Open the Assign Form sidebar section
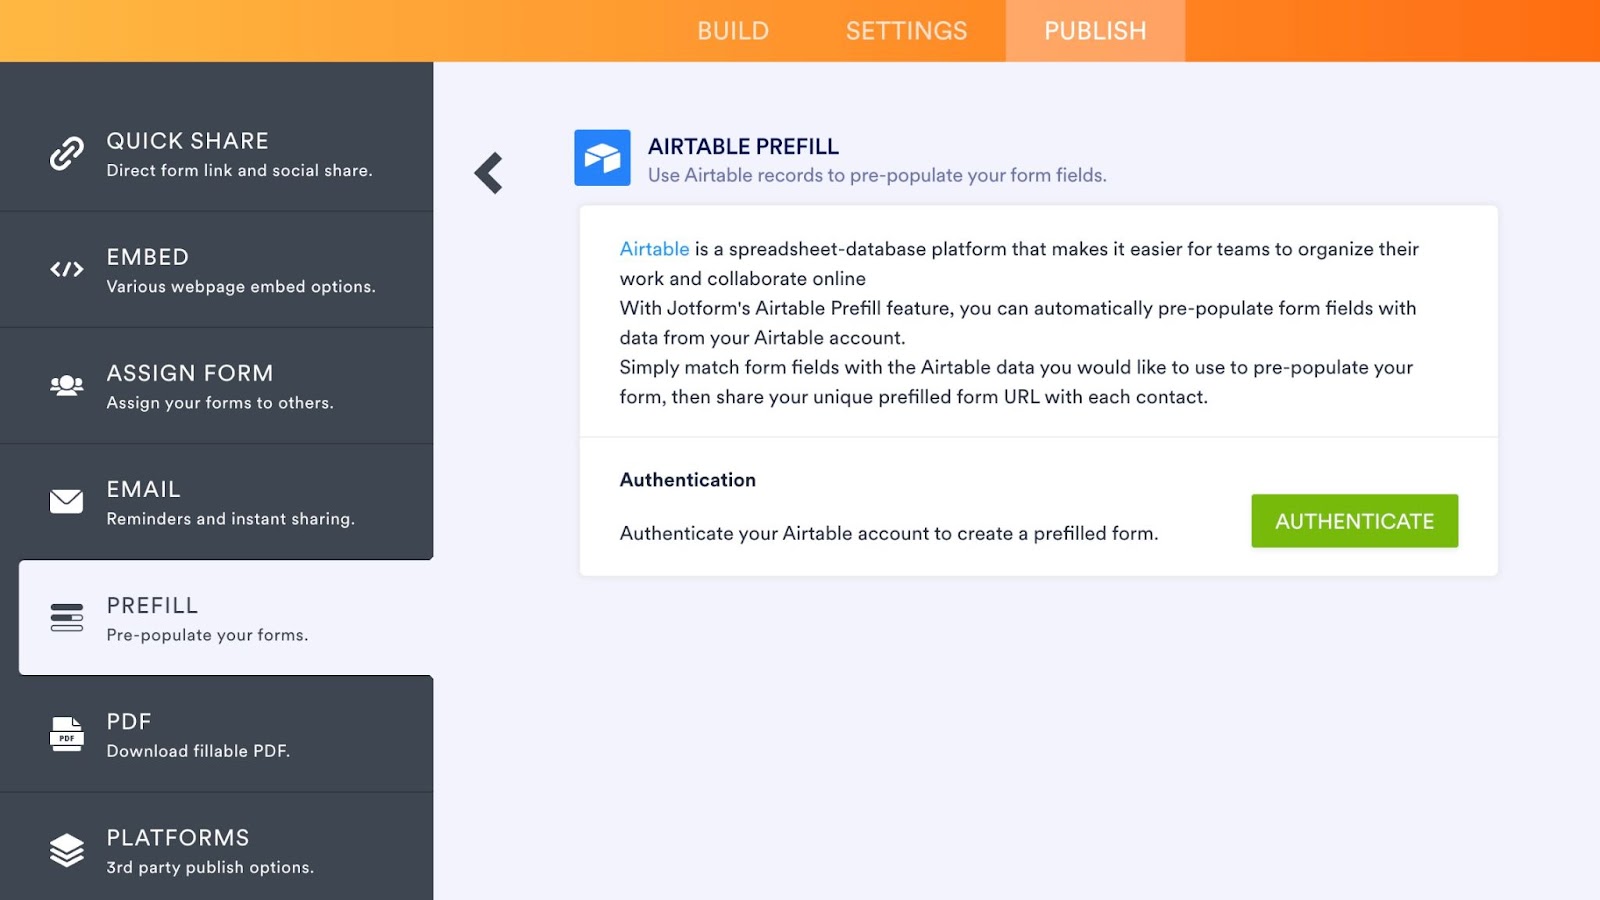 click(x=217, y=386)
